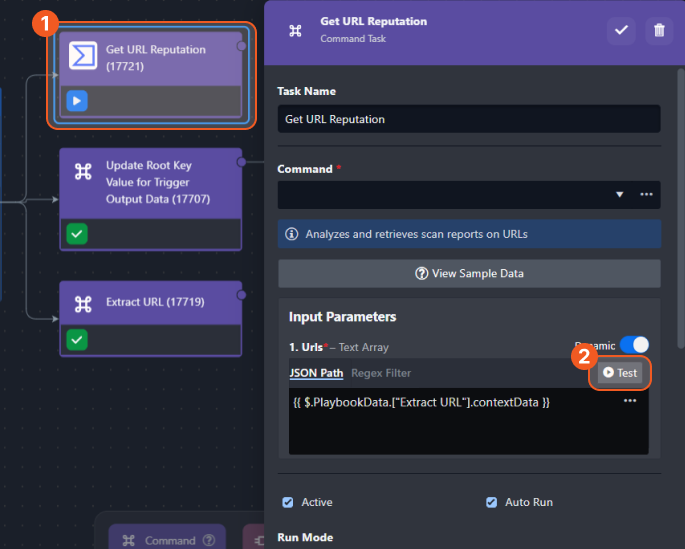Click into the Task Name field
The height and width of the screenshot is (549, 685).
pos(469,119)
